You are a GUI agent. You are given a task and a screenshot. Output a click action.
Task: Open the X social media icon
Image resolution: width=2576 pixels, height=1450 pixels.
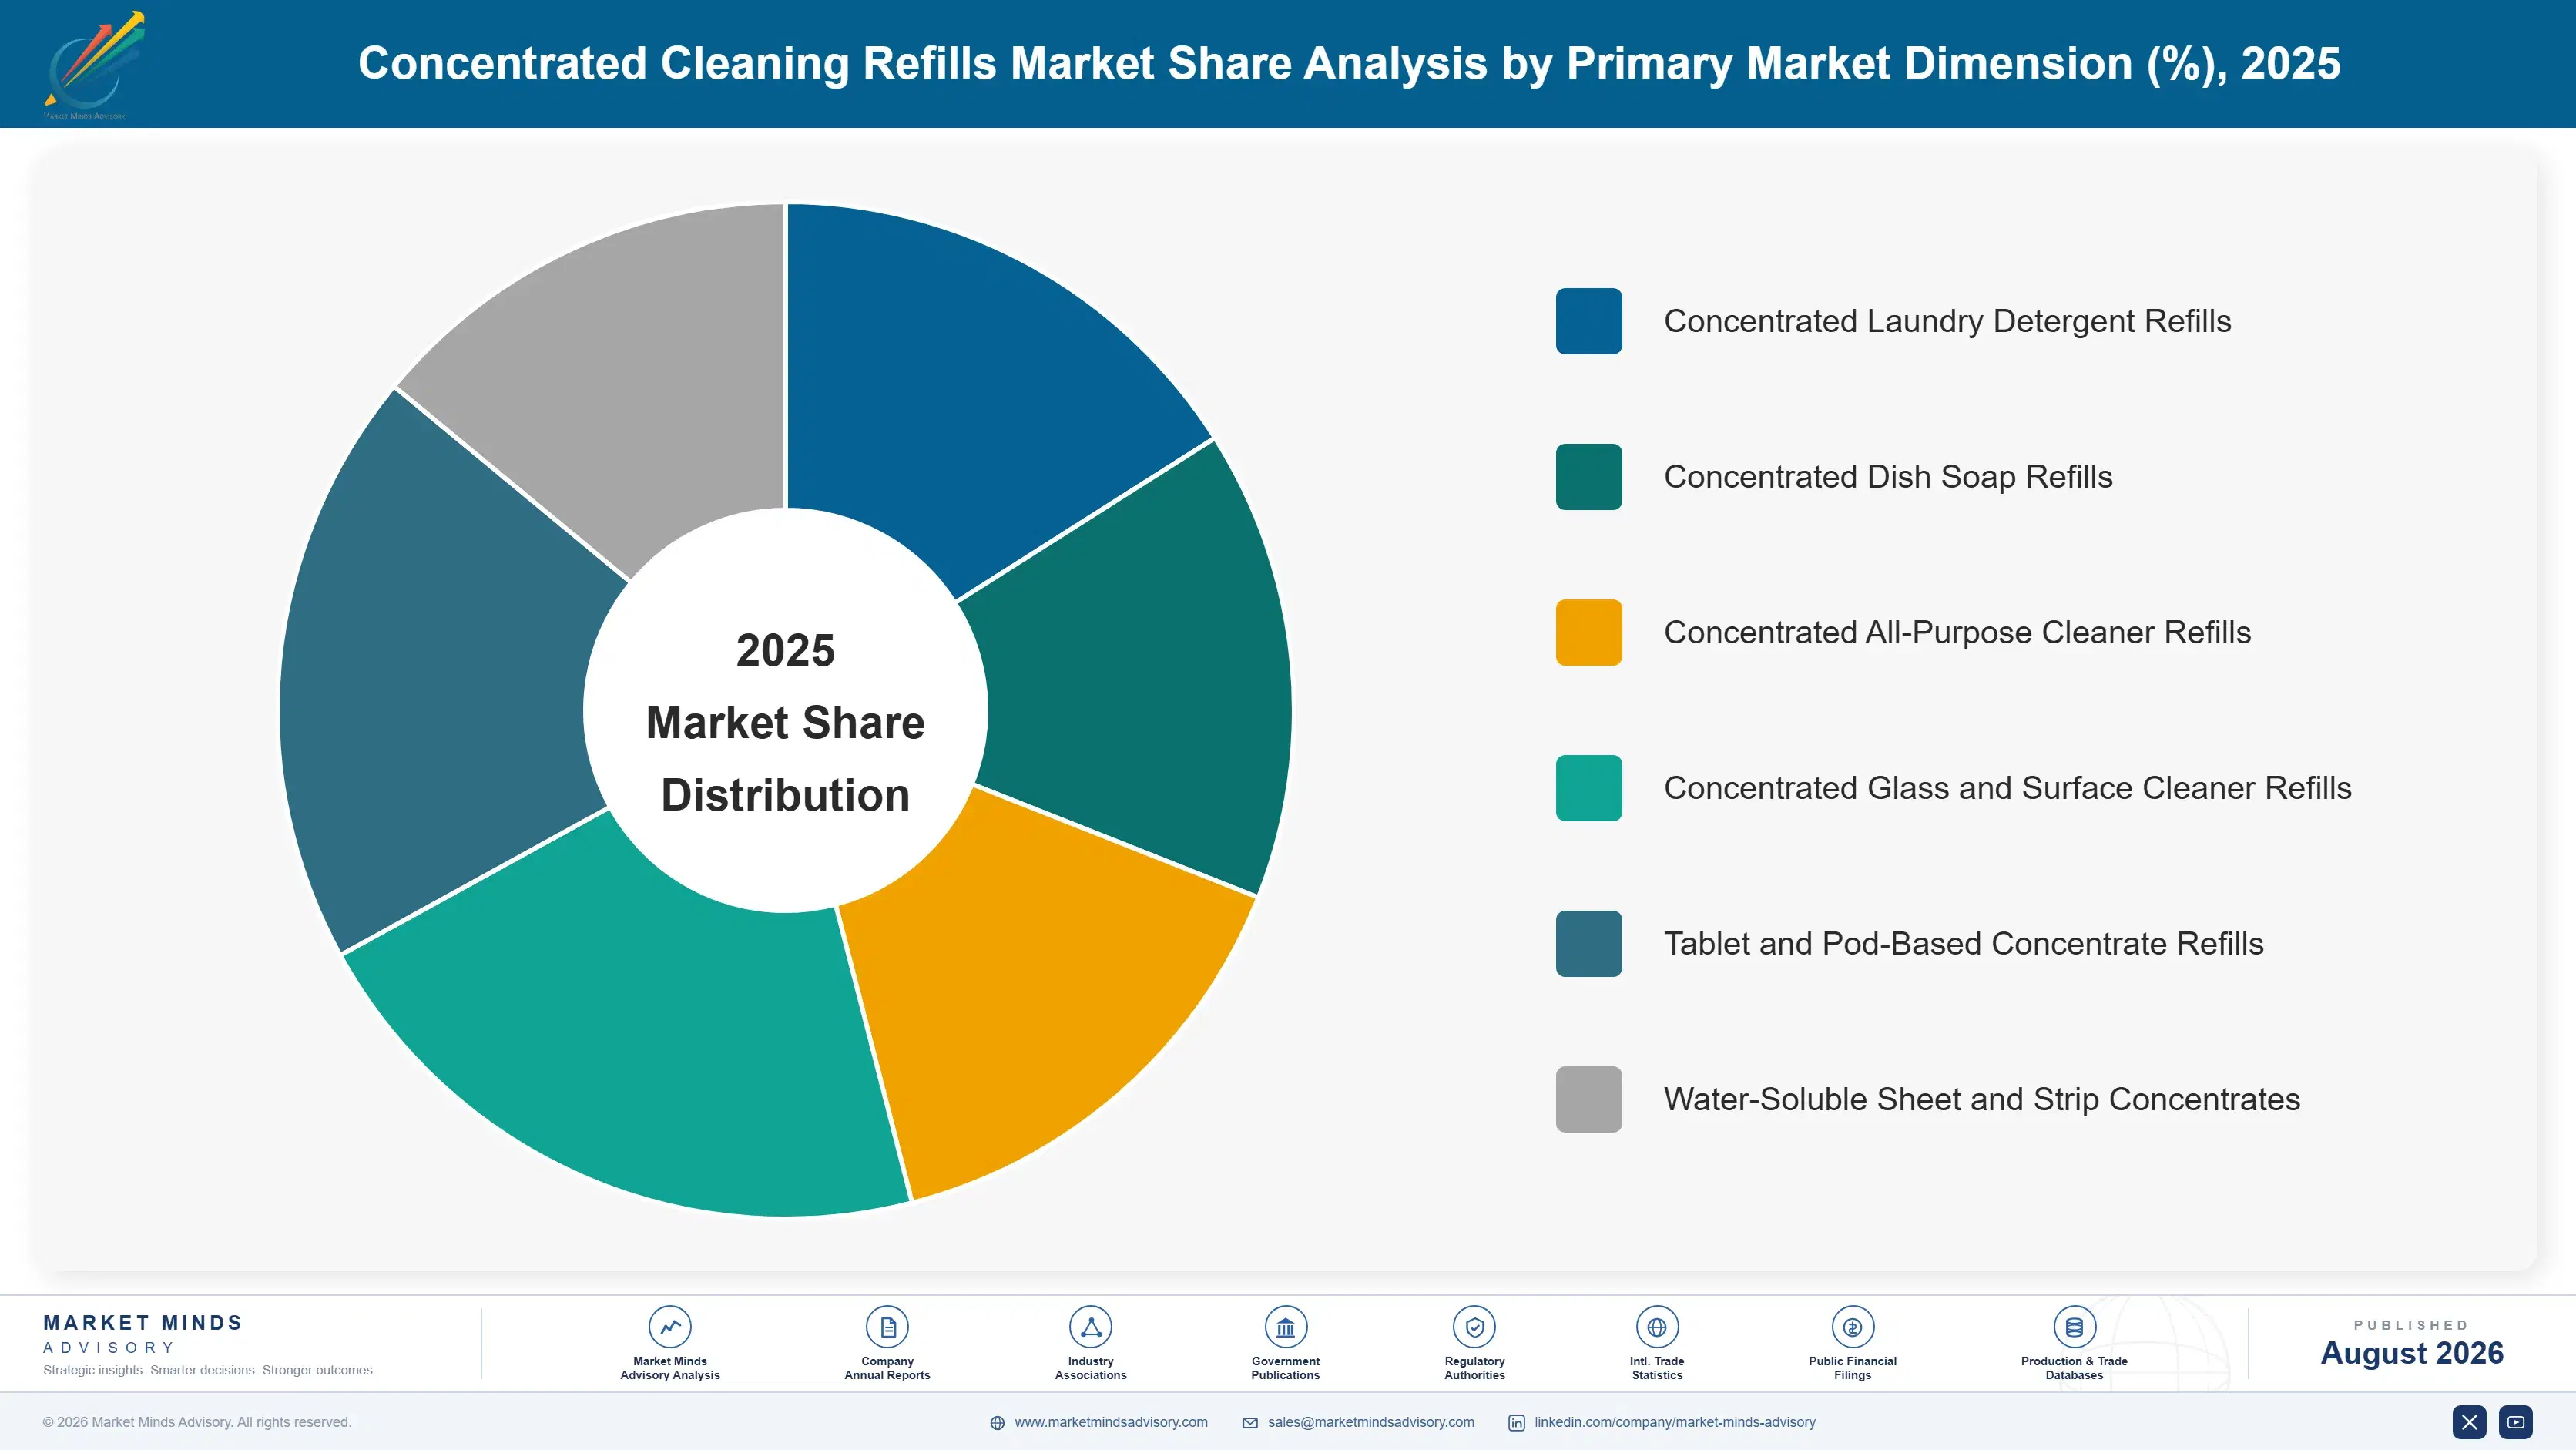point(2469,1422)
